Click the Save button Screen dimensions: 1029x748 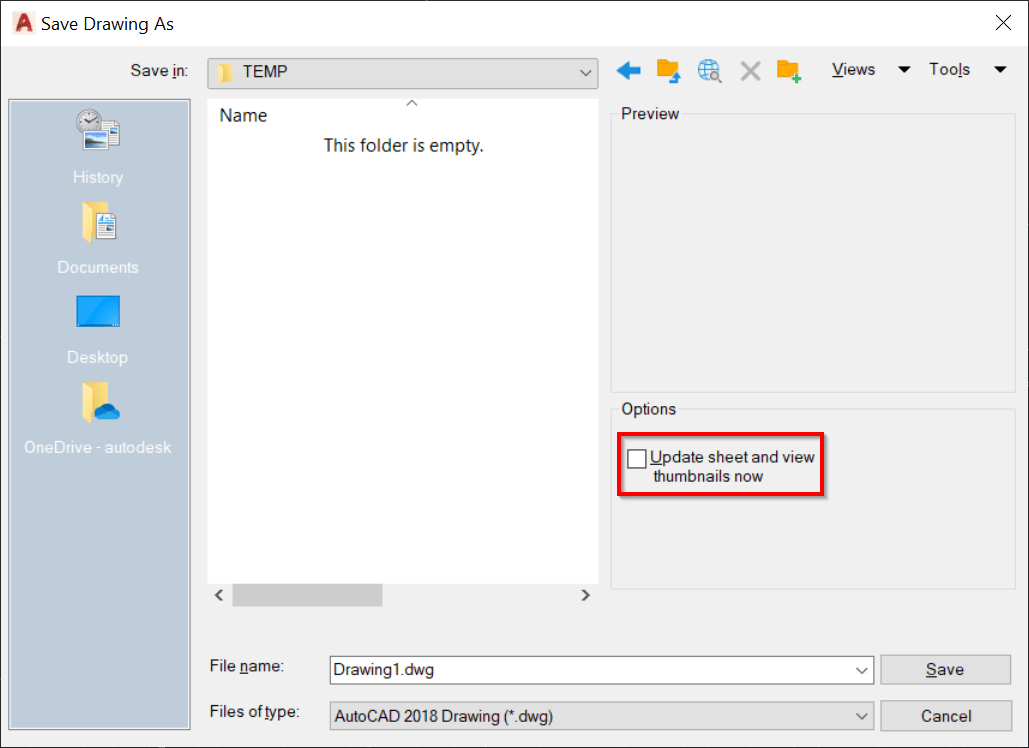point(945,670)
